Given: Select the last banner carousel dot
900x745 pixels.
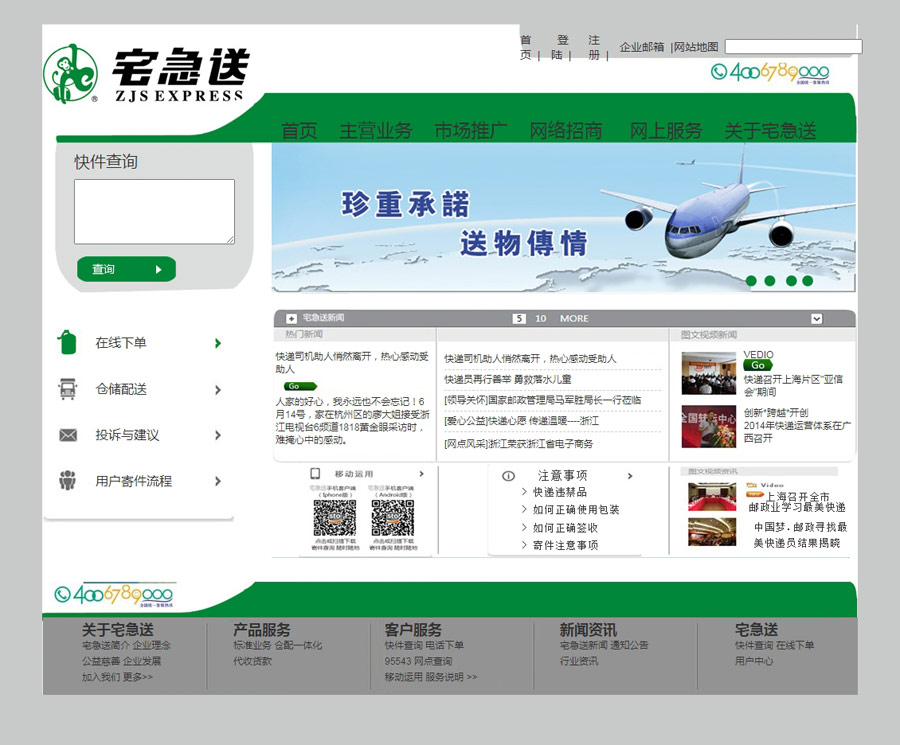Looking at the screenshot, I should [x=808, y=281].
